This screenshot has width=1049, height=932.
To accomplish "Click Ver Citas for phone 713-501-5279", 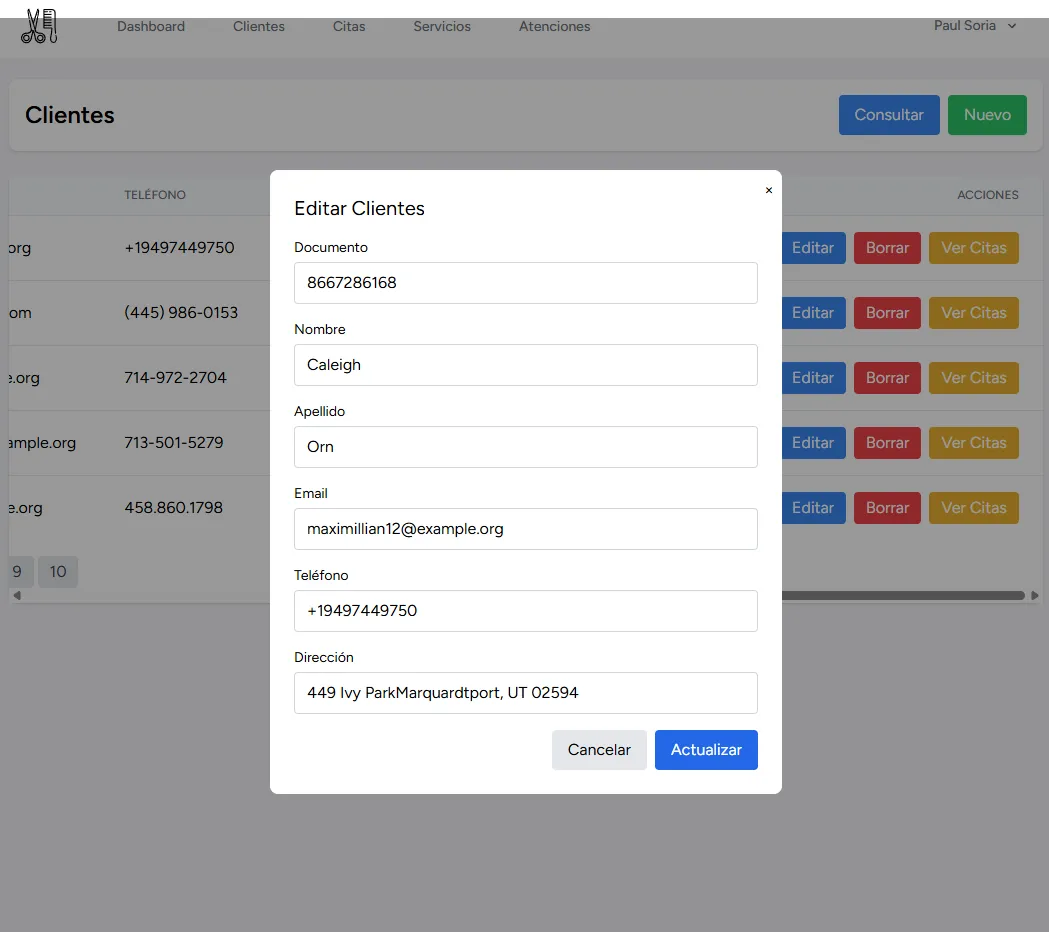I will click(x=973, y=443).
